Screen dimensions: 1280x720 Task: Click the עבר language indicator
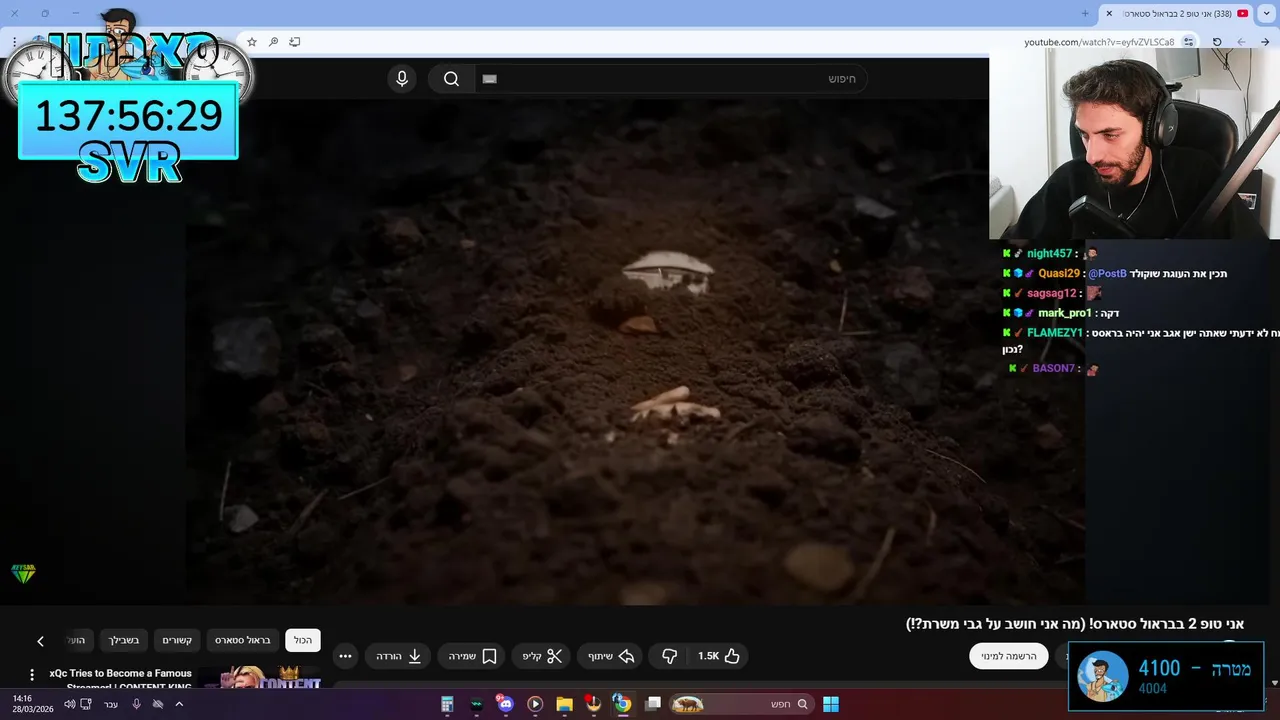(x=111, y=704)
